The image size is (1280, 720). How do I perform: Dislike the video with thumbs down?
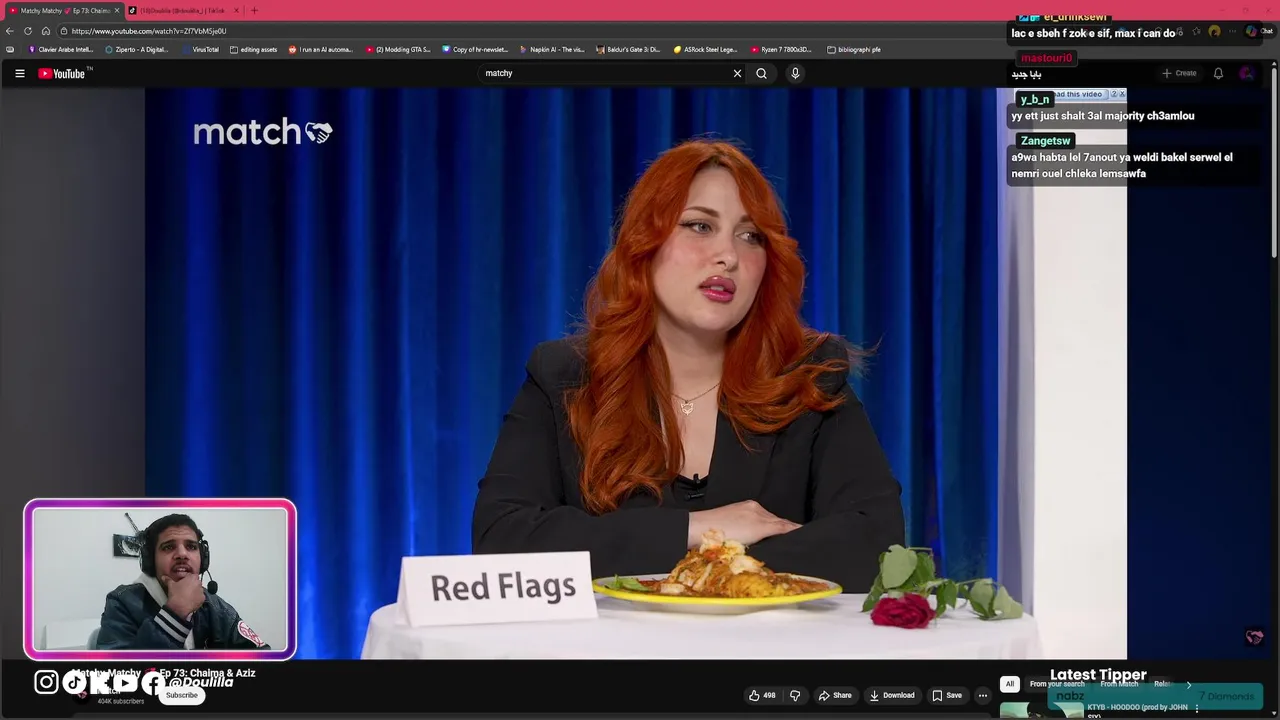pos(795,695)
